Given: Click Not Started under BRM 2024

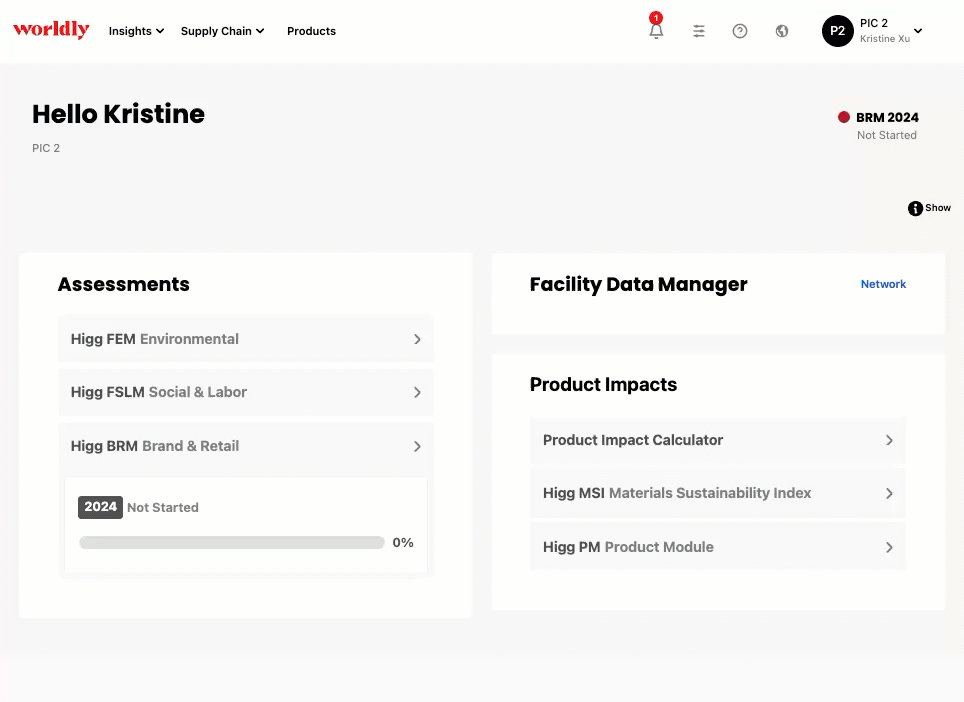Looking at the screenshot, I should tap(887, 135).
